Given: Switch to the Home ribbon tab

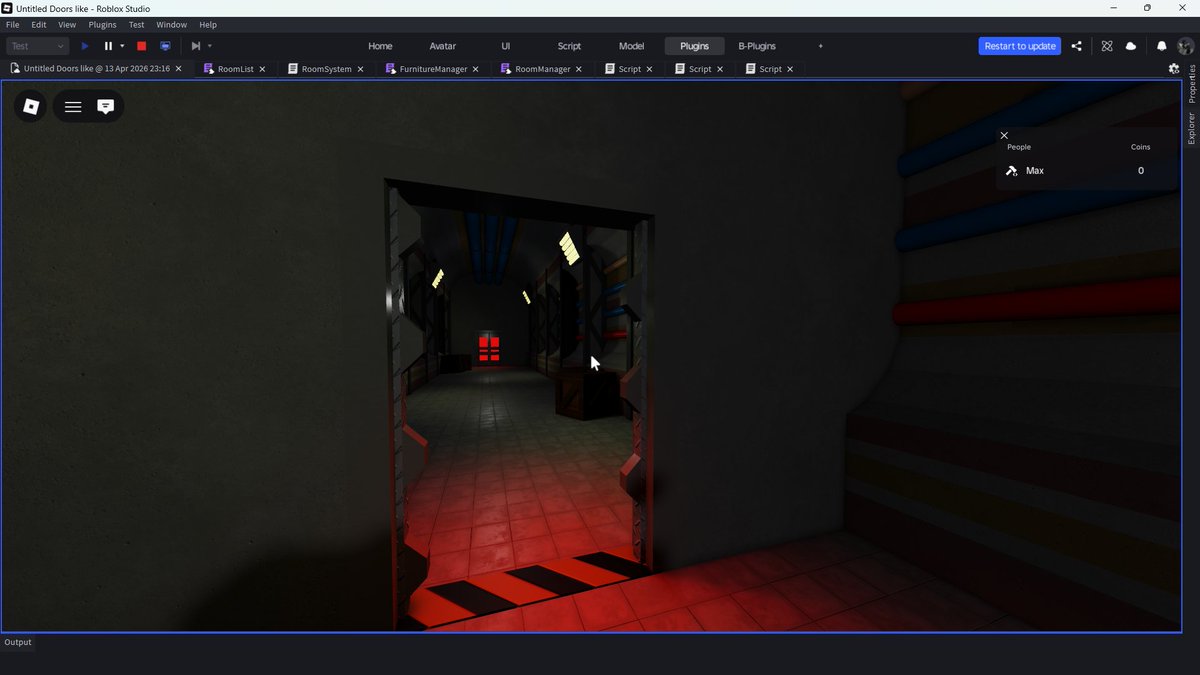Looking at the screenshot, I should click(380, 46).
